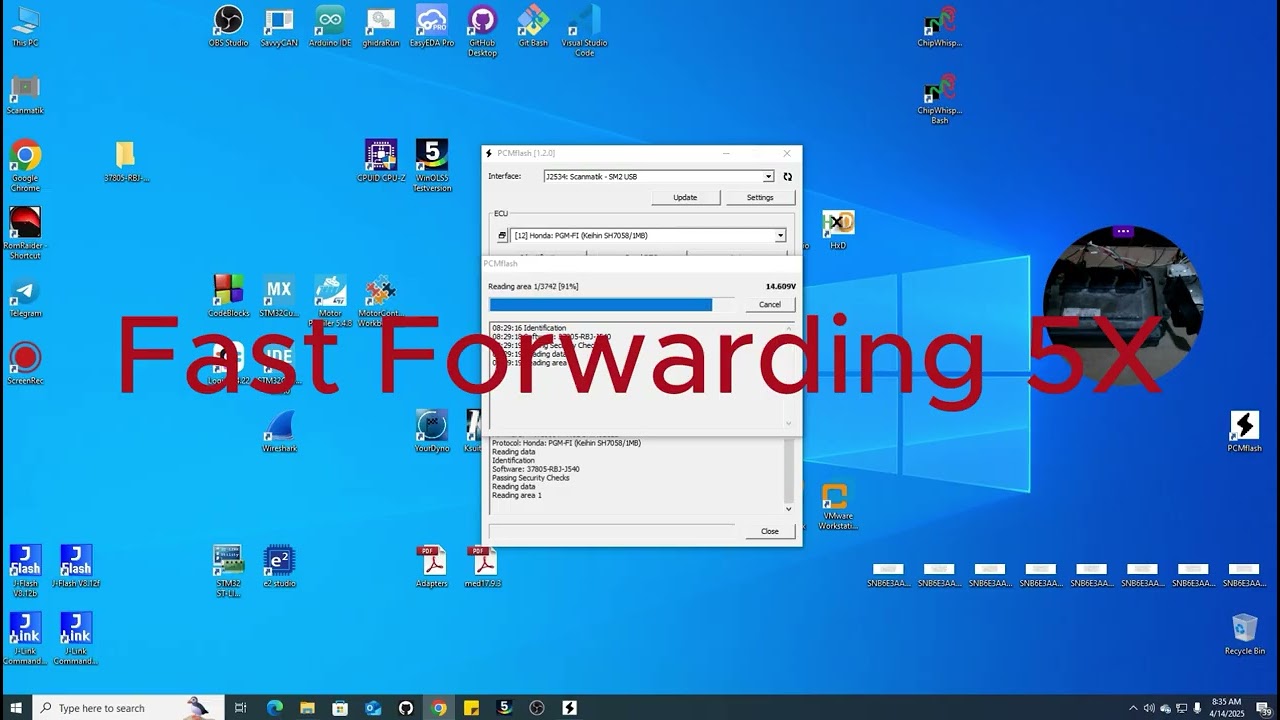Open WinOLS5 Testversion desktop icon
The image size is (1280, 720).
(x=432, y=165)
